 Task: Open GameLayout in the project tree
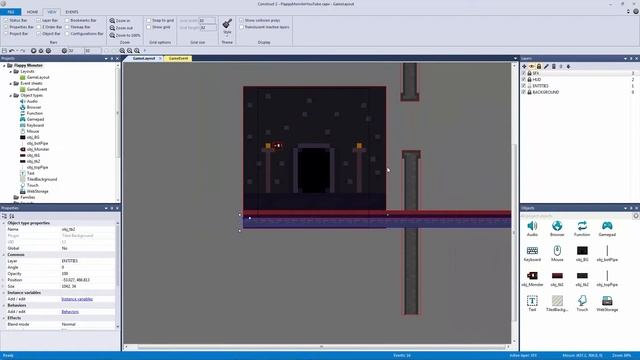tap(38, 77)
